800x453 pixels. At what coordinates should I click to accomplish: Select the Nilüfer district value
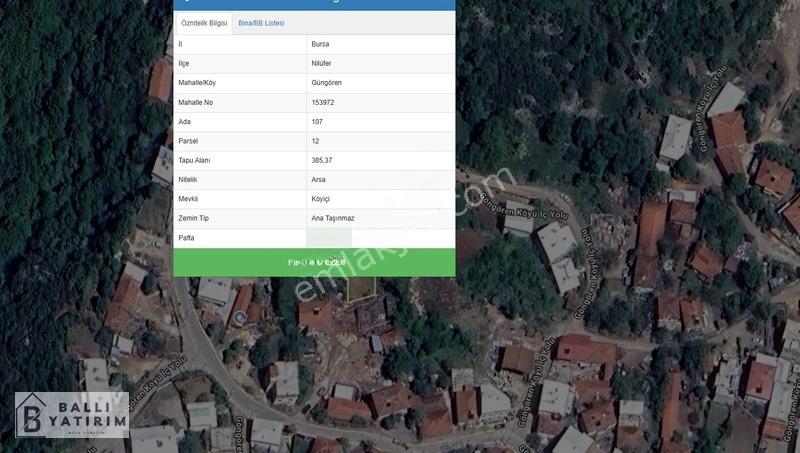(x=321, y=64)
